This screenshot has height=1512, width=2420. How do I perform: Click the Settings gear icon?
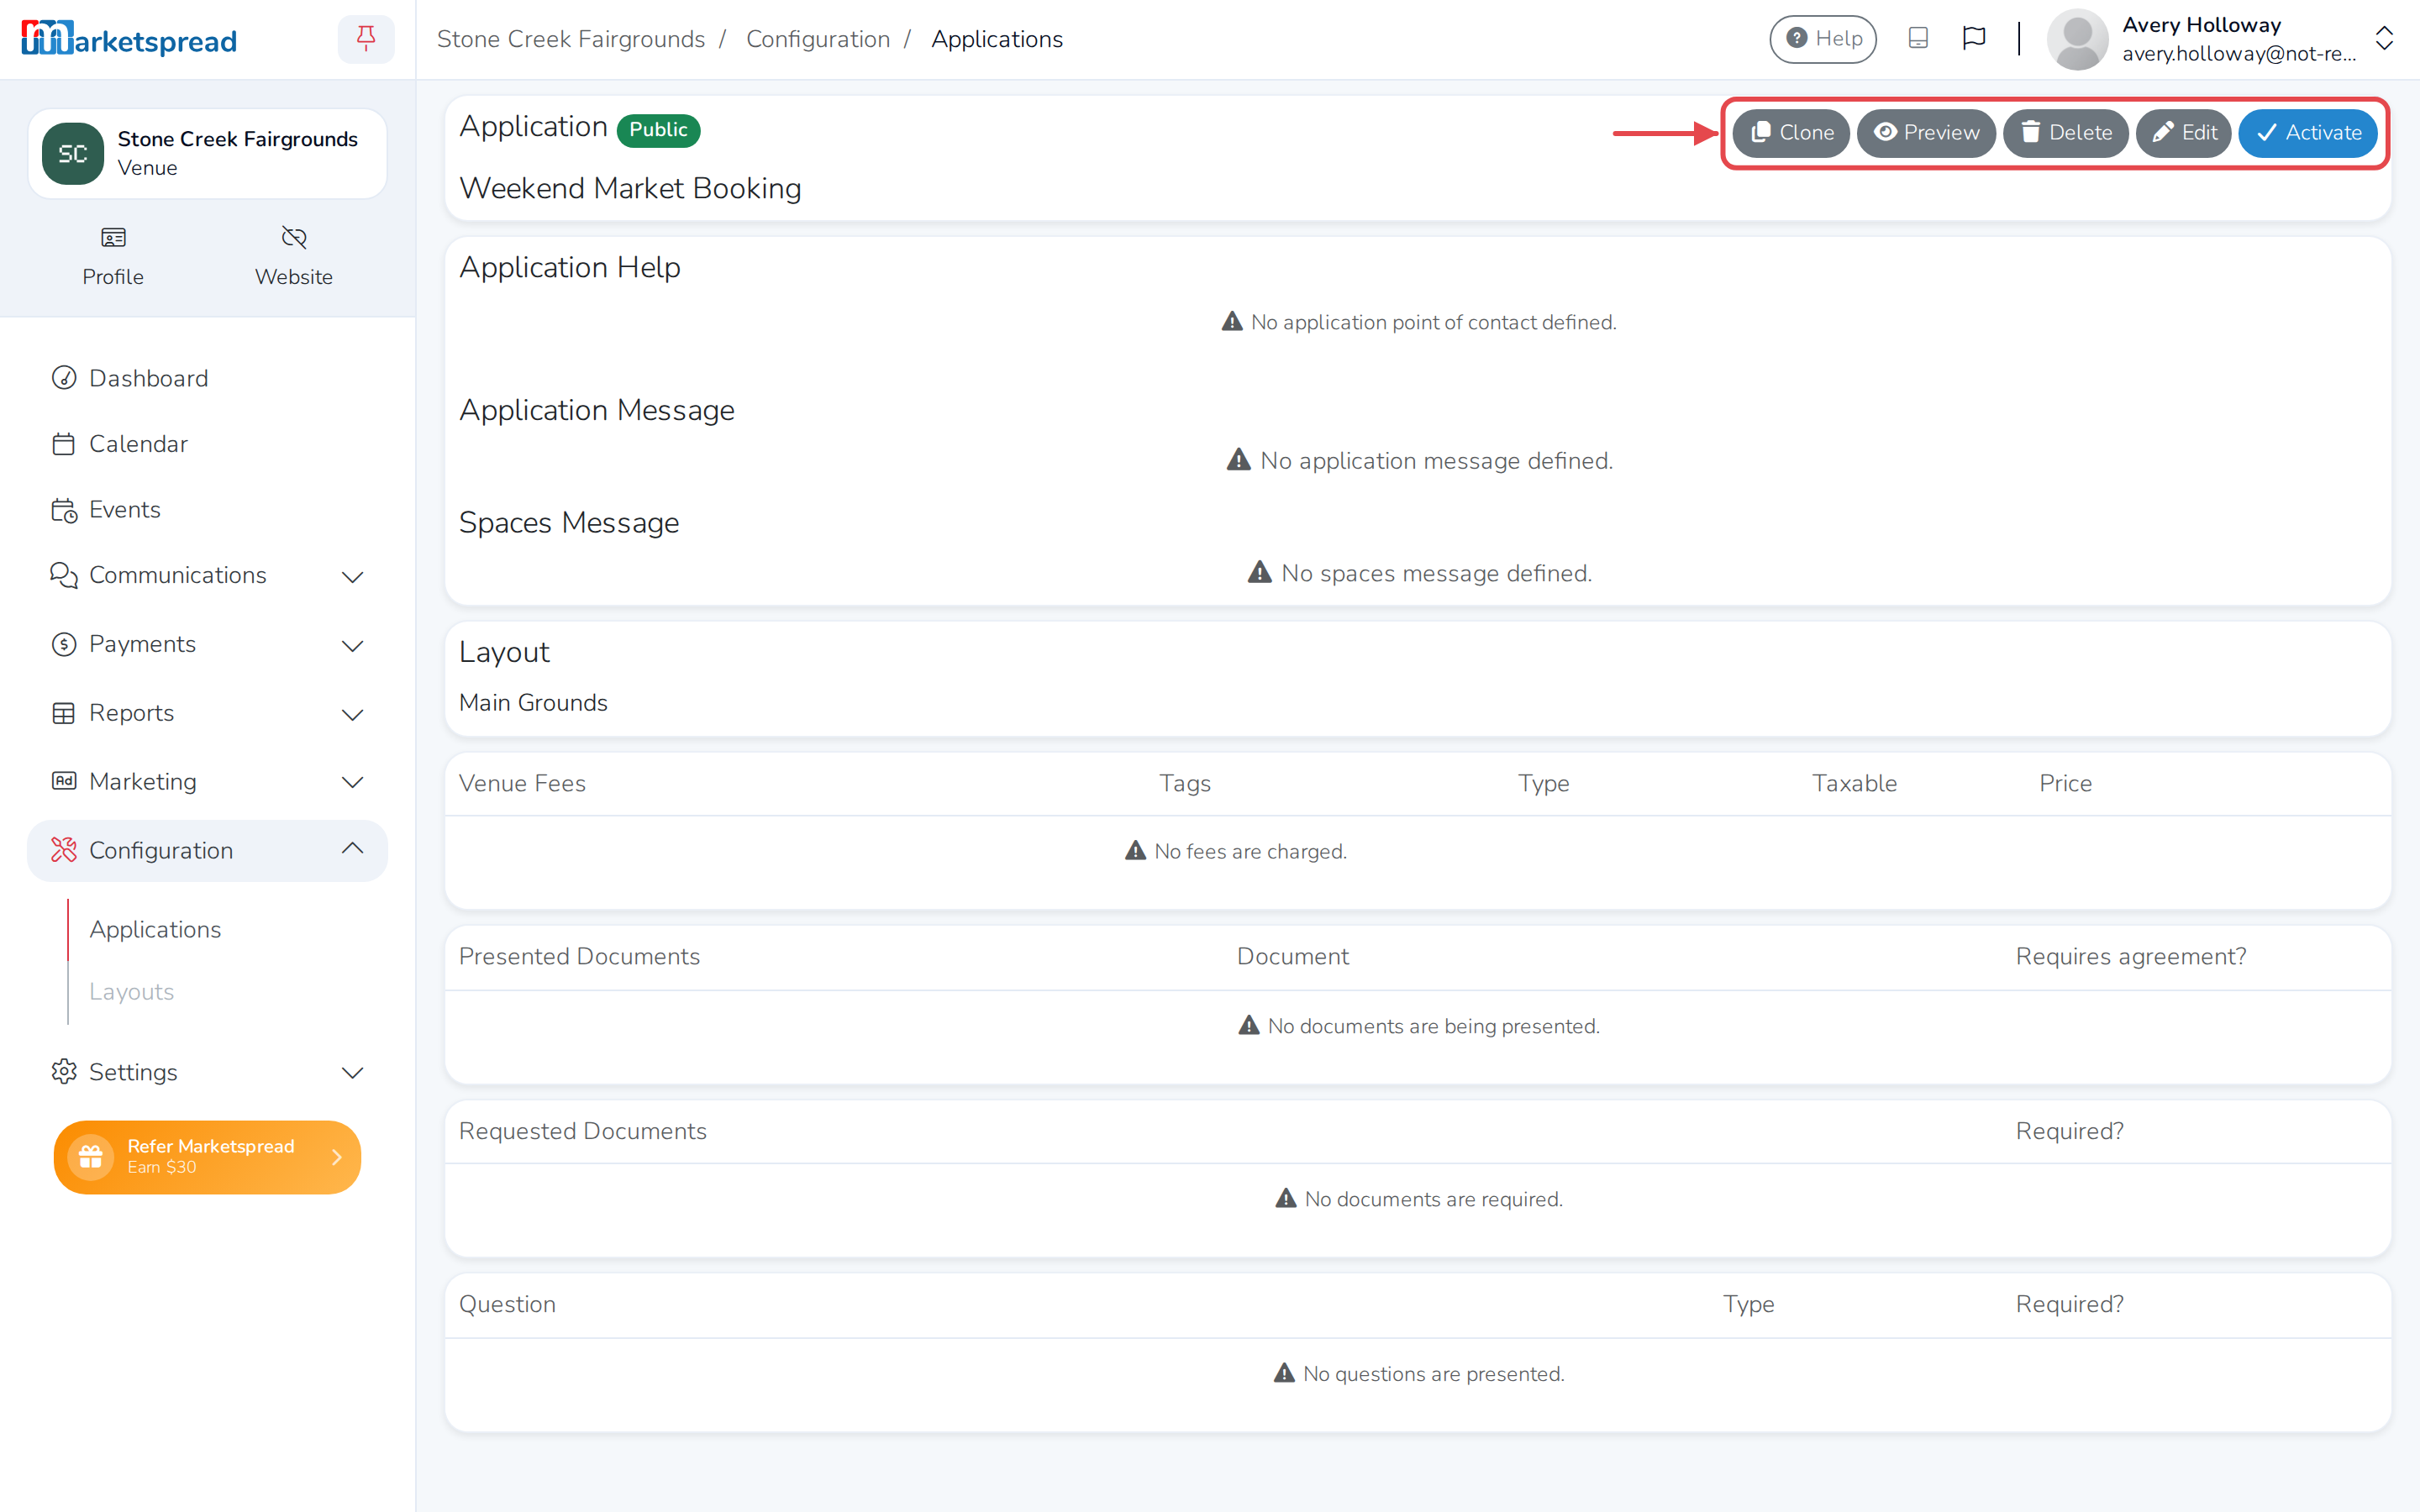[x=64, y=1072]
